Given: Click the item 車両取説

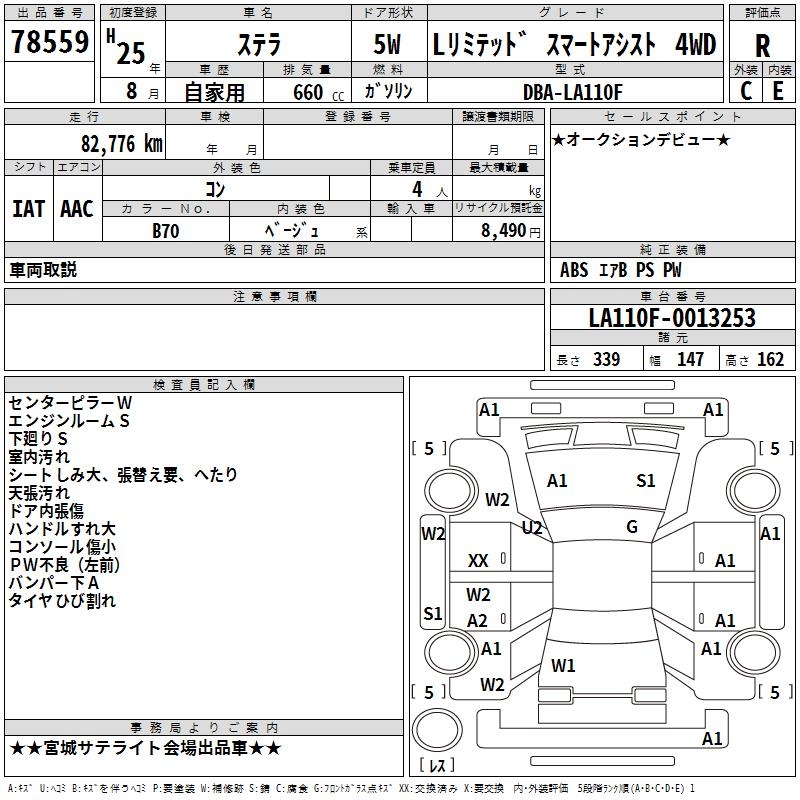Looking at the screenshot, I should coord(43,269).
